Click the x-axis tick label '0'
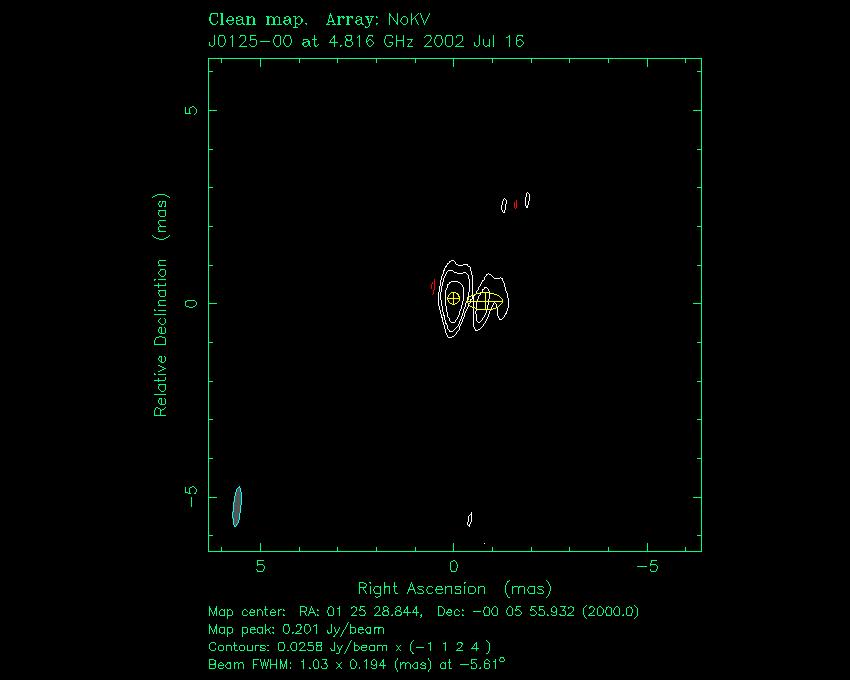Screen dimensions: 850x680 [x=453, y=567]
